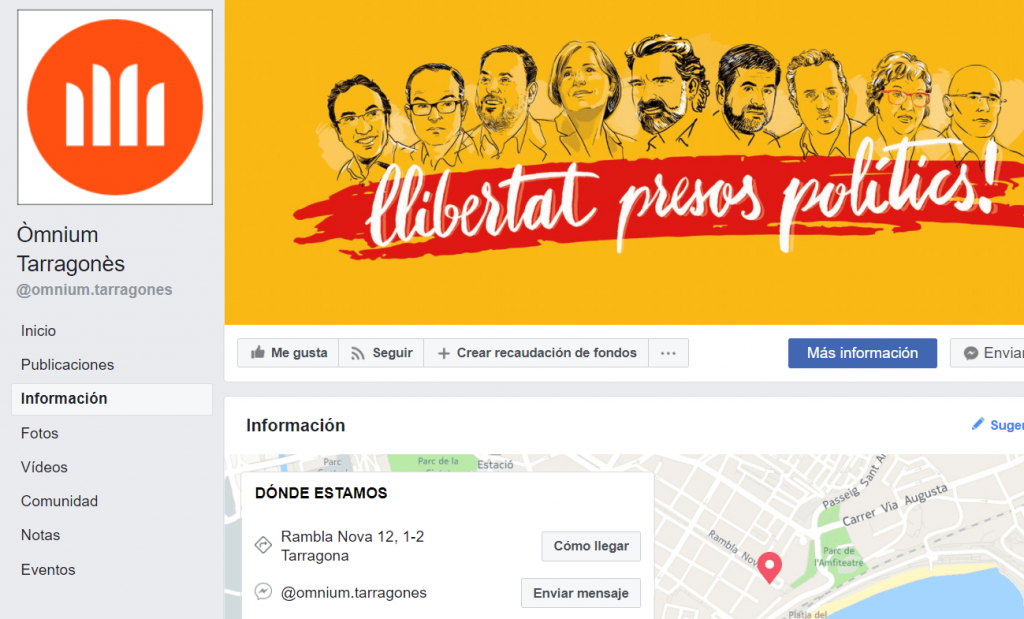Click the Más información blue button
The image size is (1024, 619).
coord(862,353)
